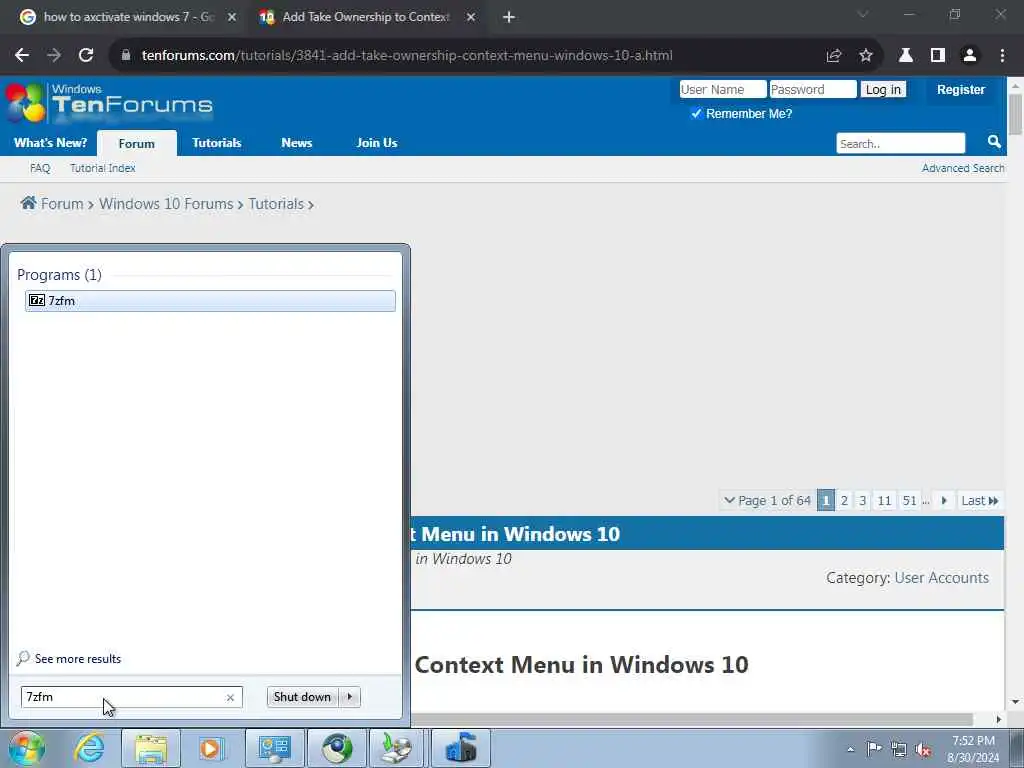This screenshot has height=768, width=1024.
Task: Click the Log in button
Action: 883,89
